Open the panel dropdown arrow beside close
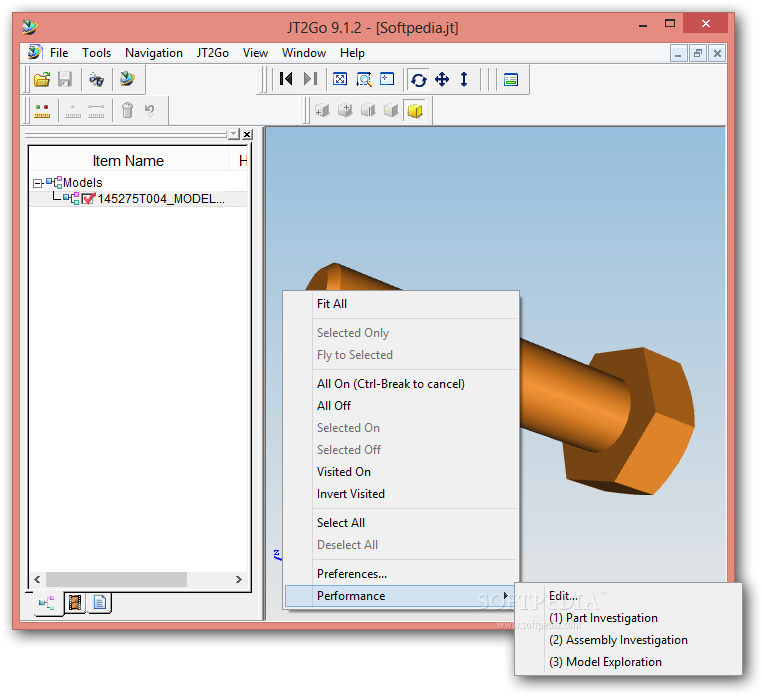This screenshot has width=763, height=696. click(x=234, y=134)
